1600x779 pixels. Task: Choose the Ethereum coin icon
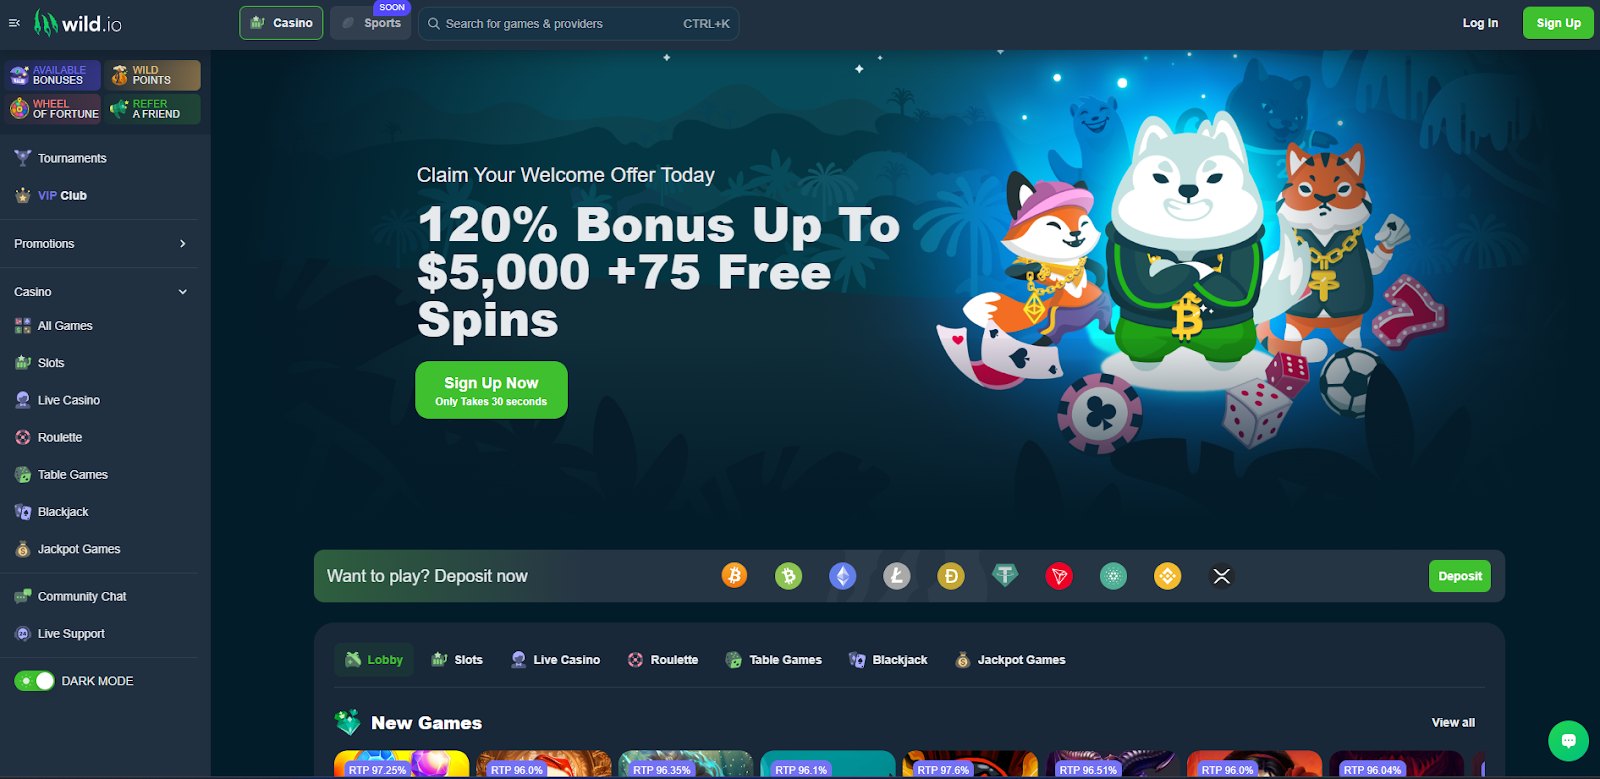pos(843,576)
